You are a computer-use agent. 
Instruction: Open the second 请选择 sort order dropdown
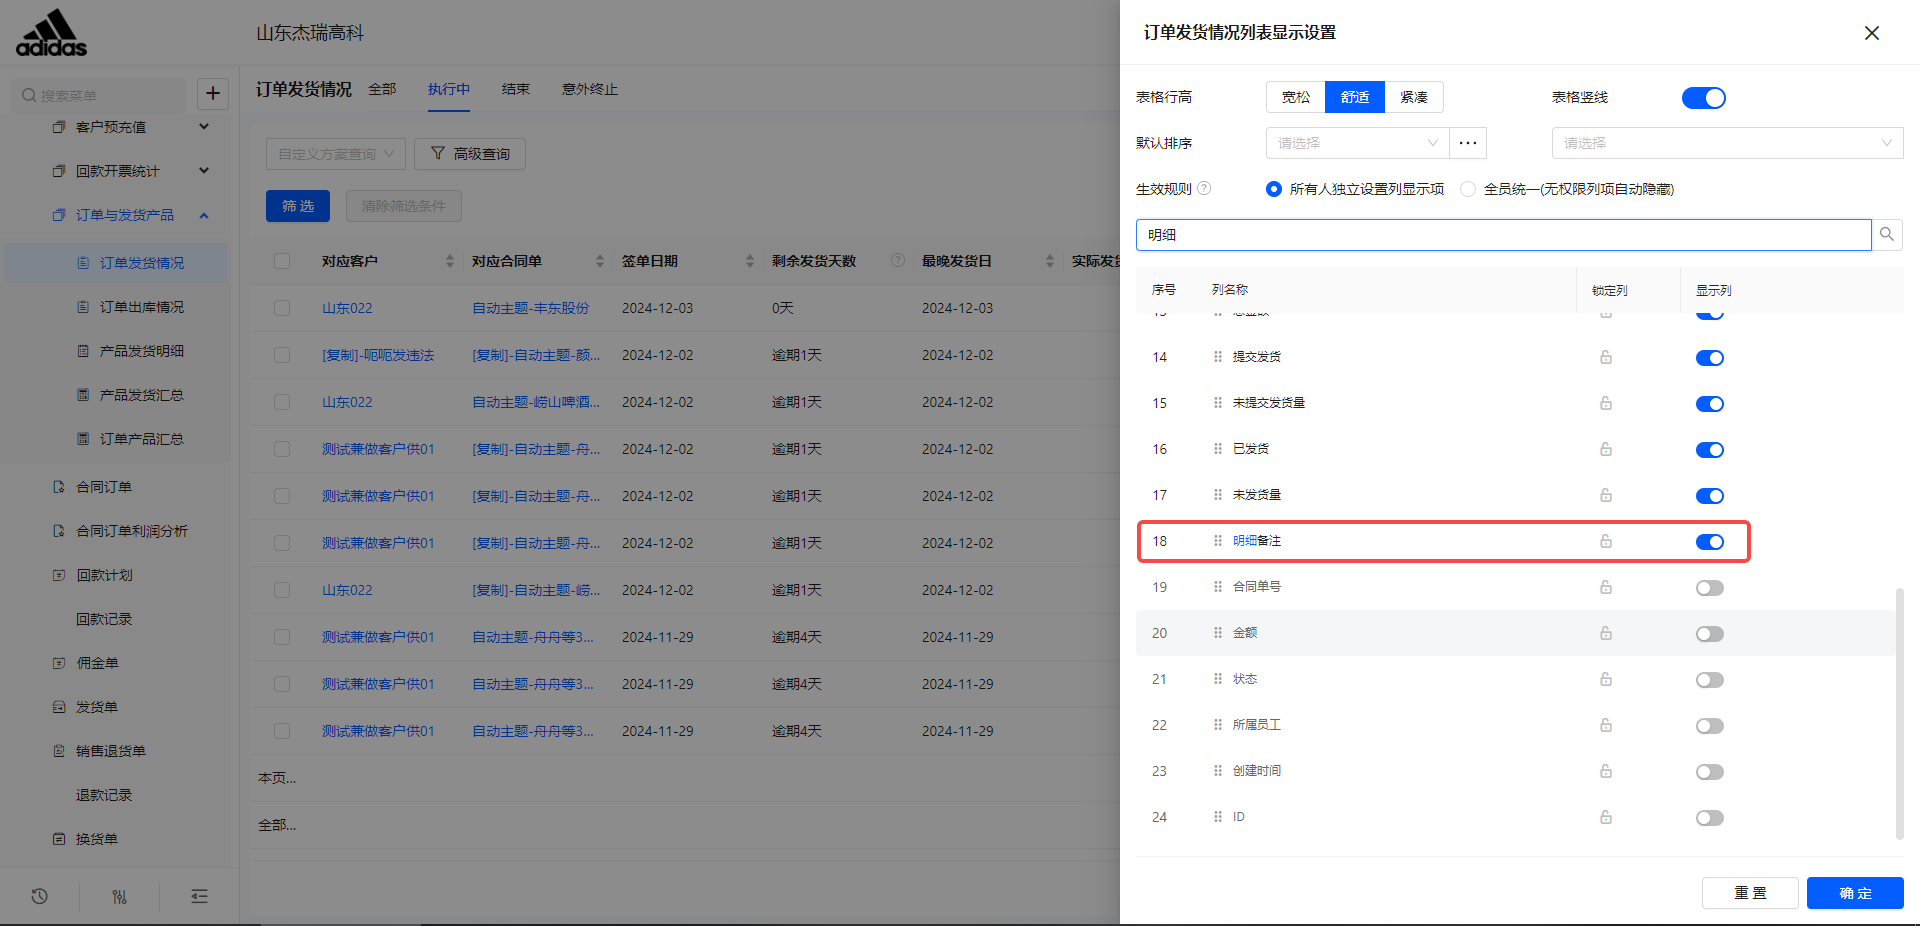(x=1727, y=143)
